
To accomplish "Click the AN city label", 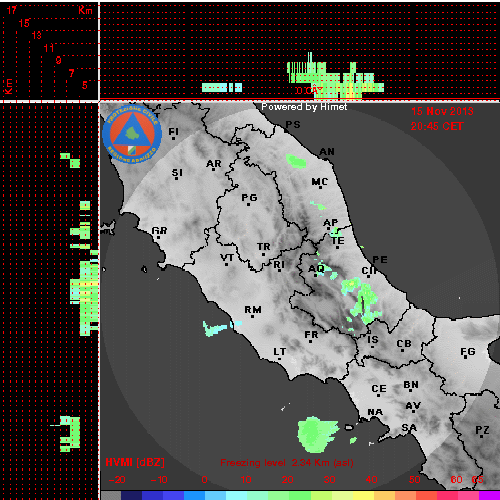I will (327, 152).
